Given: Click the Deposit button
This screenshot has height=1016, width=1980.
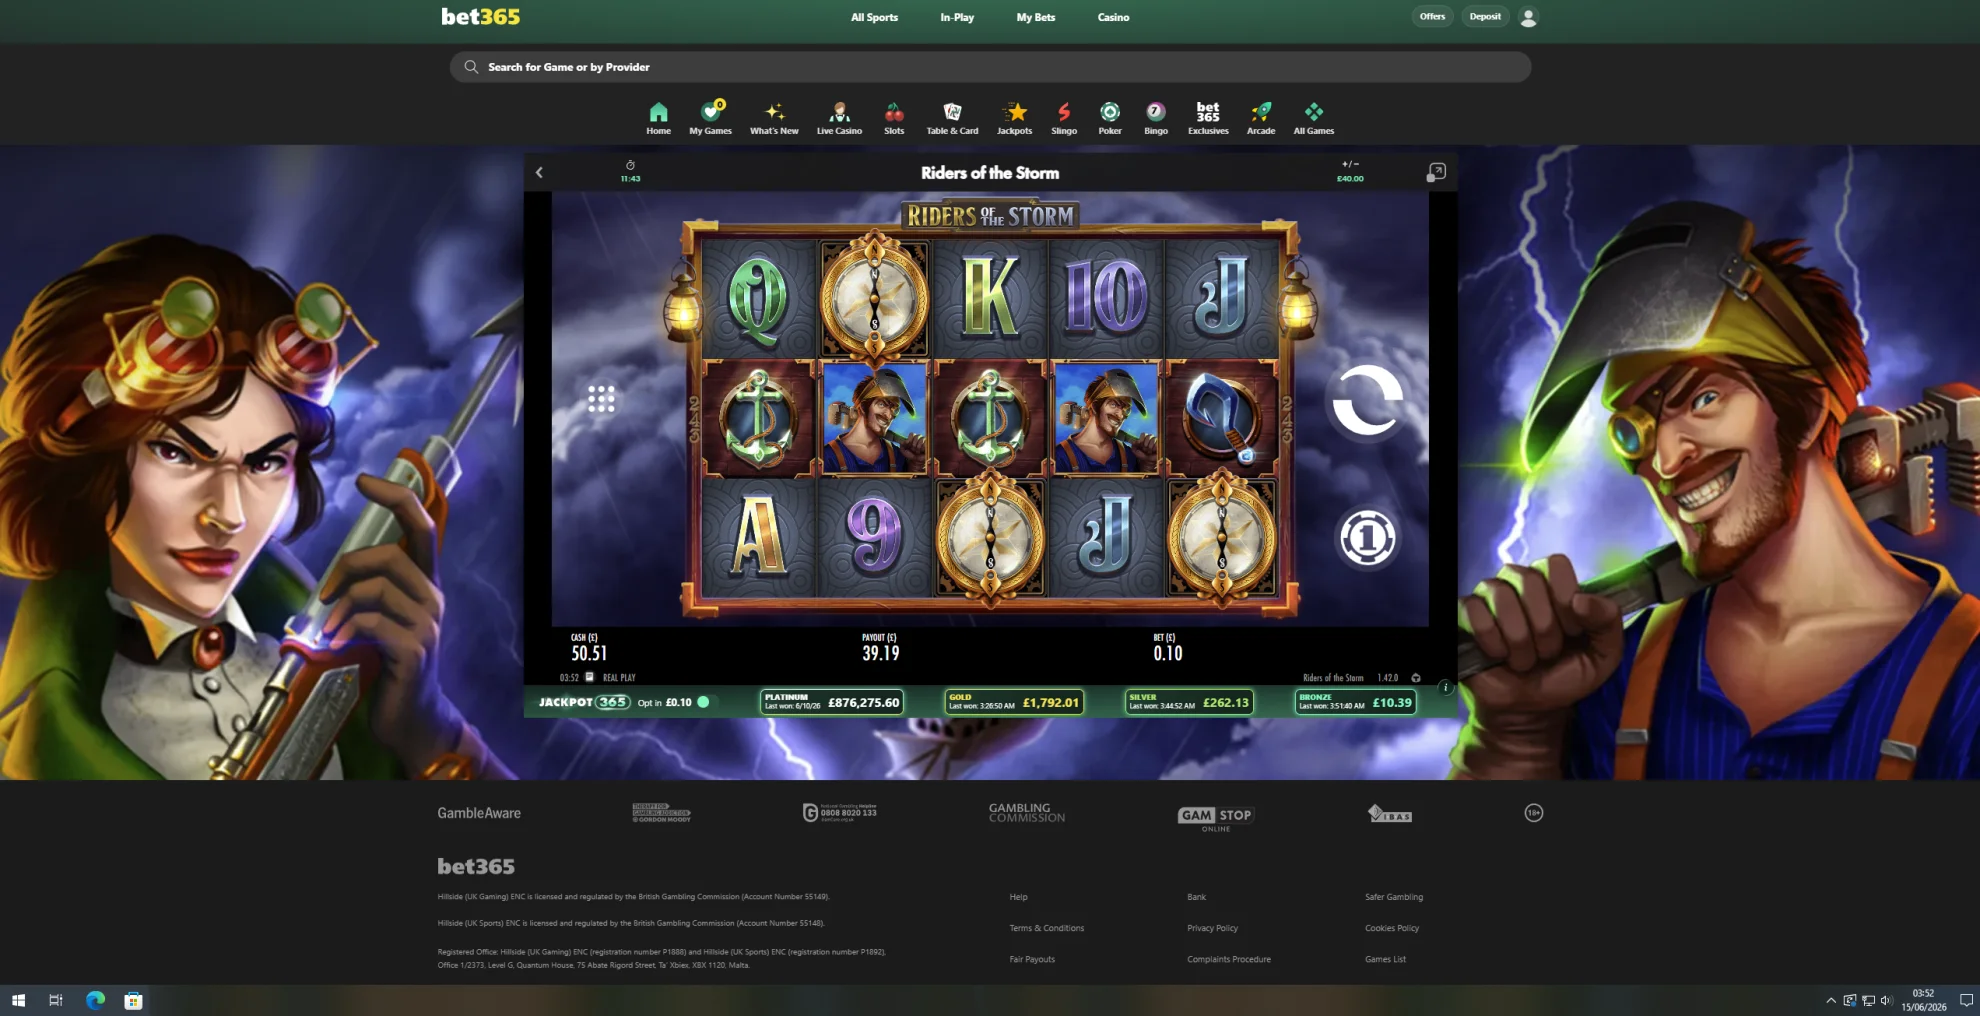Looking at the screenshot, I should pos(1485,16).
